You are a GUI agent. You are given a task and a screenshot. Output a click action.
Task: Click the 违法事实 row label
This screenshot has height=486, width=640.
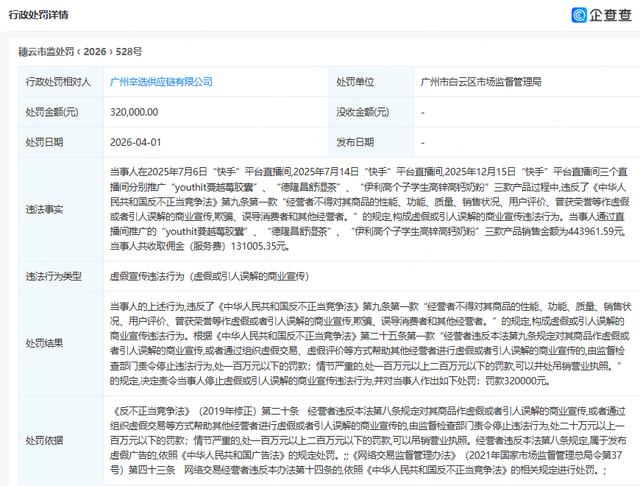44,210
